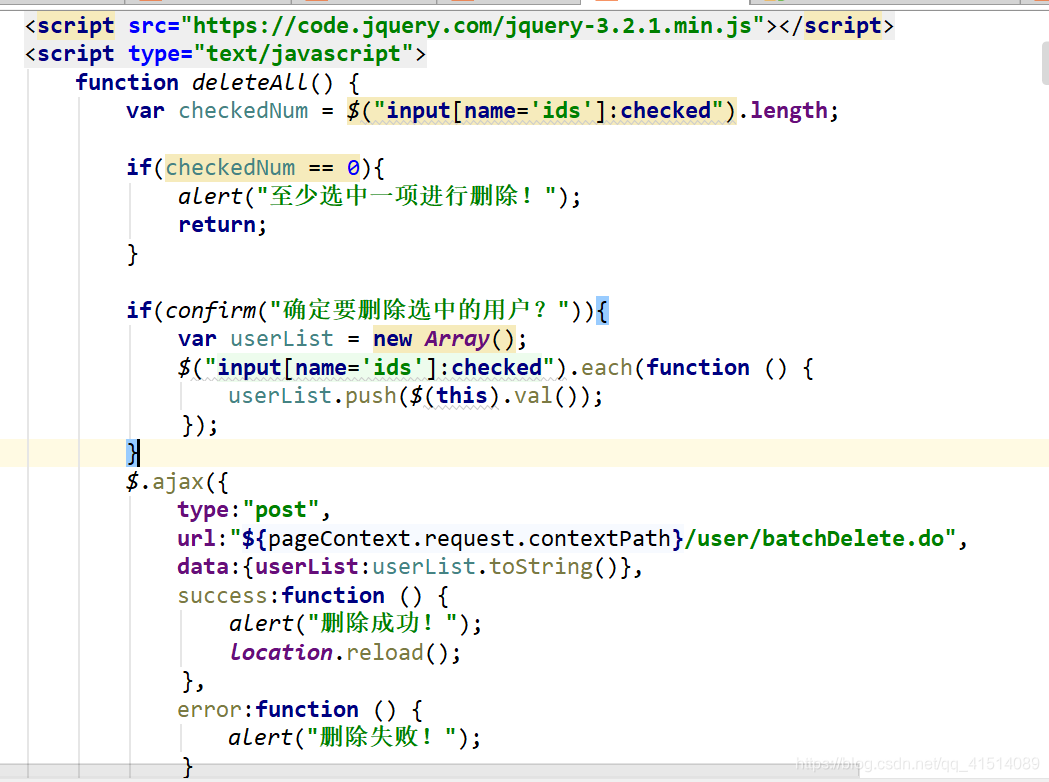
Task: Click the this keyword inside push
Action: click(462, 395)
